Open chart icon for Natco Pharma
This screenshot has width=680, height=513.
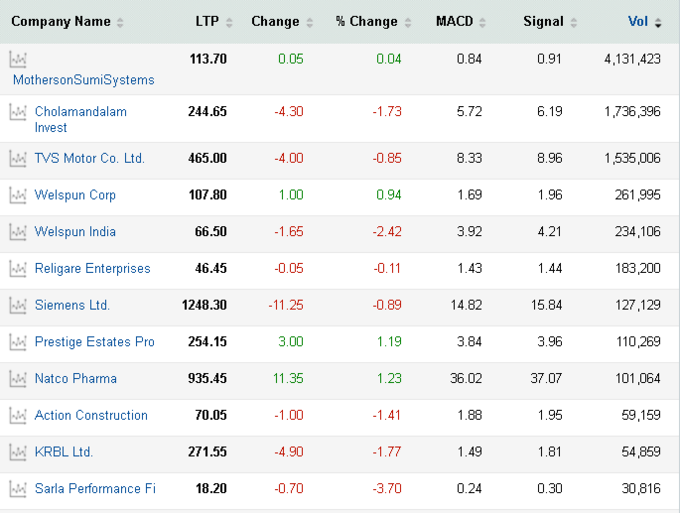(x=18, y=379)
